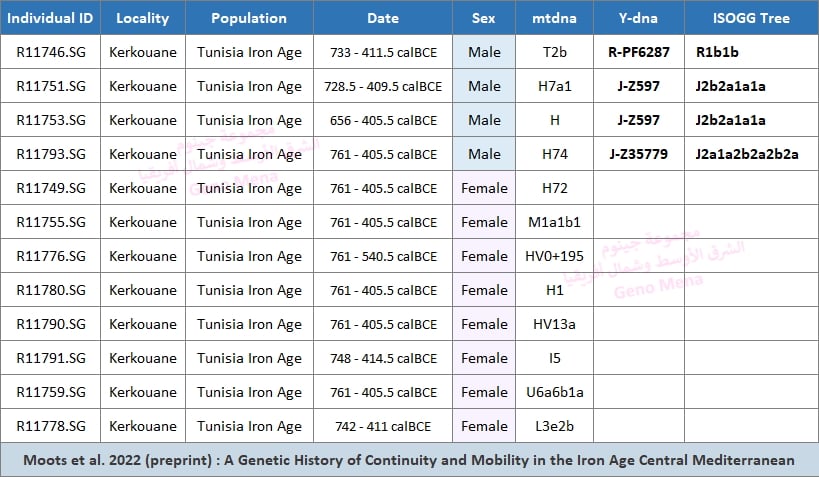Select individual ID R11778.SG
819x477 pixels.
point(51,426)
